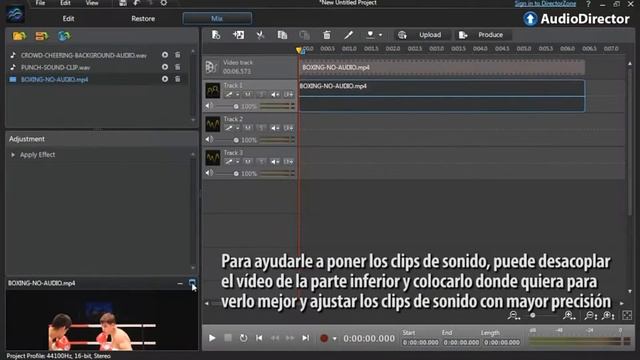Start playback with the Play button
This screenshot has height=360, width=640.
212,338
